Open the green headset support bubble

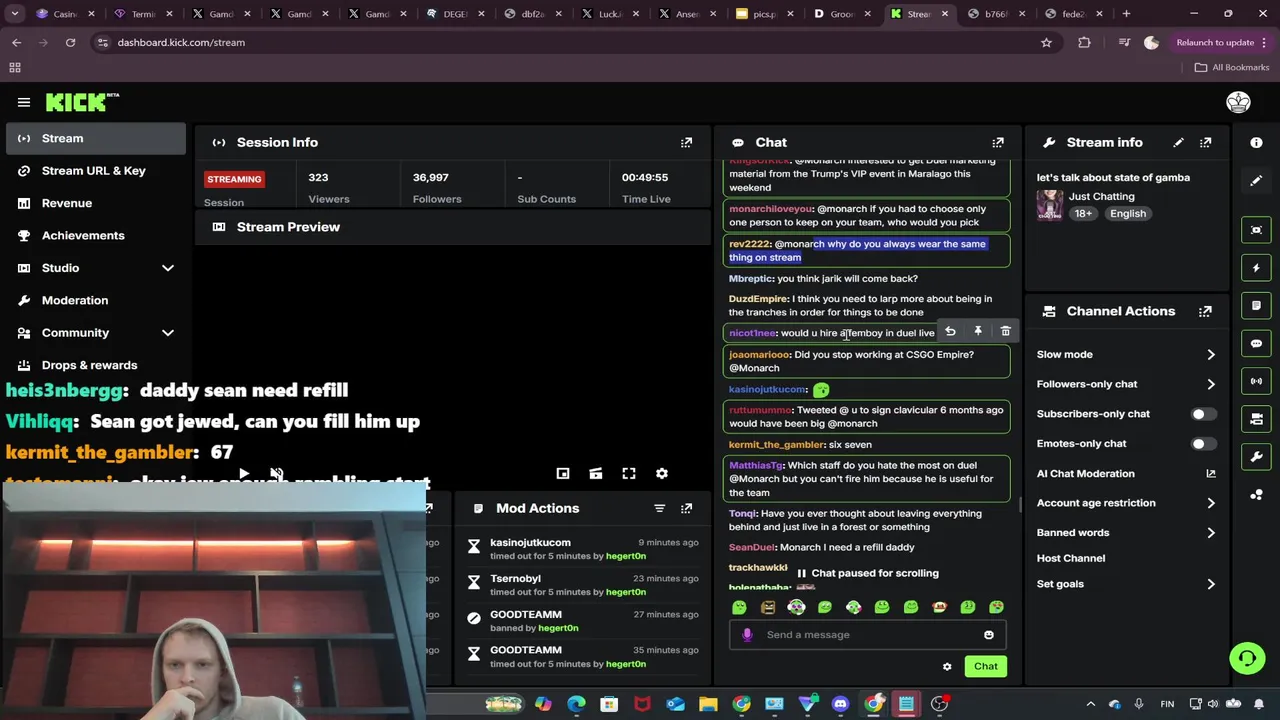tap(1247, 658)
